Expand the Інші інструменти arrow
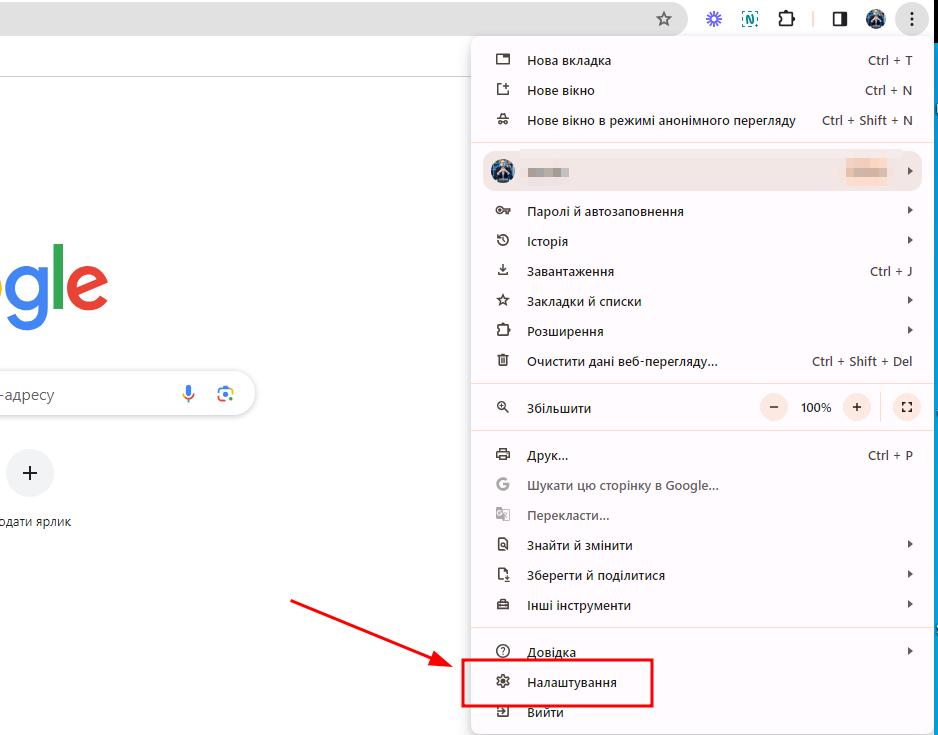The image size is (938, 735). [910, 603]
